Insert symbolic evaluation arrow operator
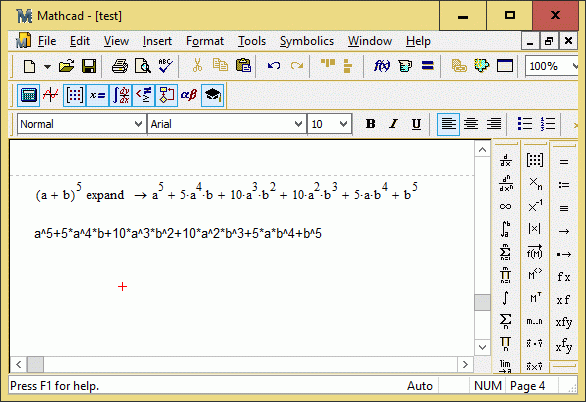Image resolution: width=586 pixels, height=402 pixels. pos(564,232)
